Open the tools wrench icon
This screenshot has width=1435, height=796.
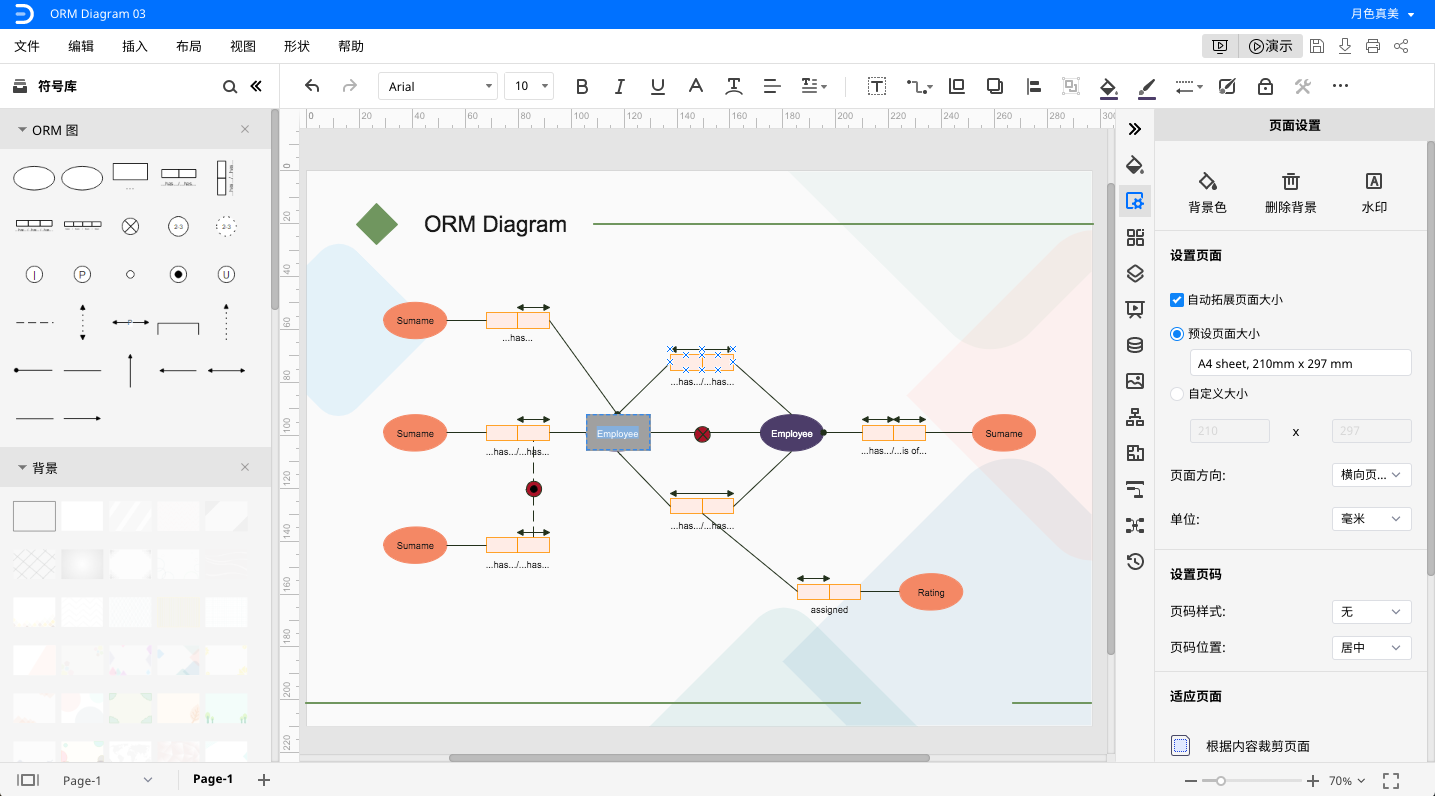coord(1302,86)
